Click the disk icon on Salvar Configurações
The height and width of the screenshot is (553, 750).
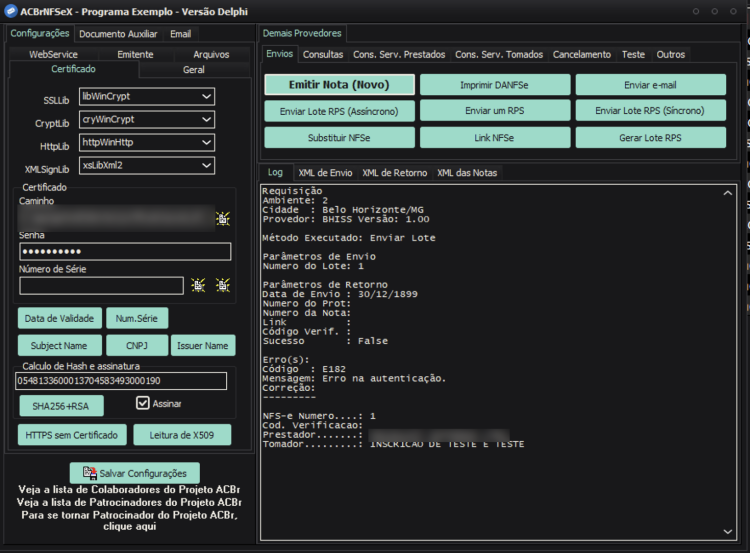(x=89, y=473)
